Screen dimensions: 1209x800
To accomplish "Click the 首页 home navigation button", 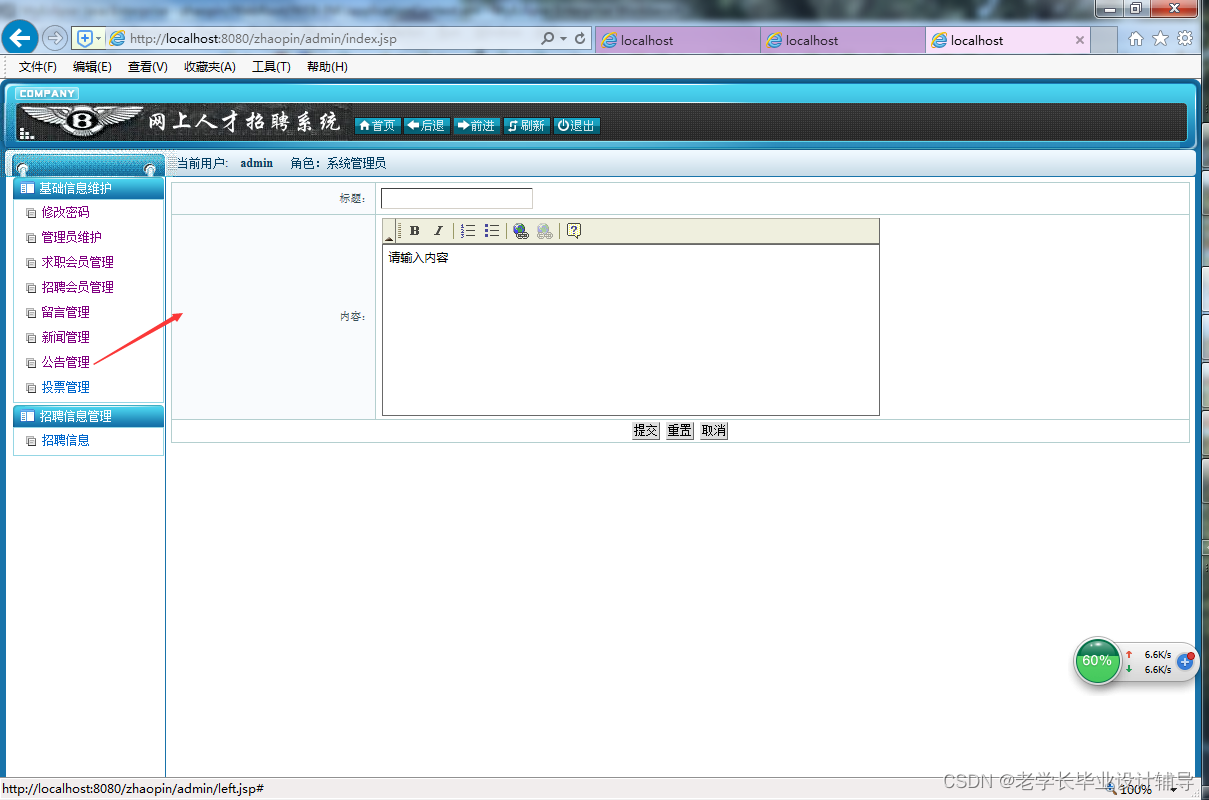I will (377, 125).
